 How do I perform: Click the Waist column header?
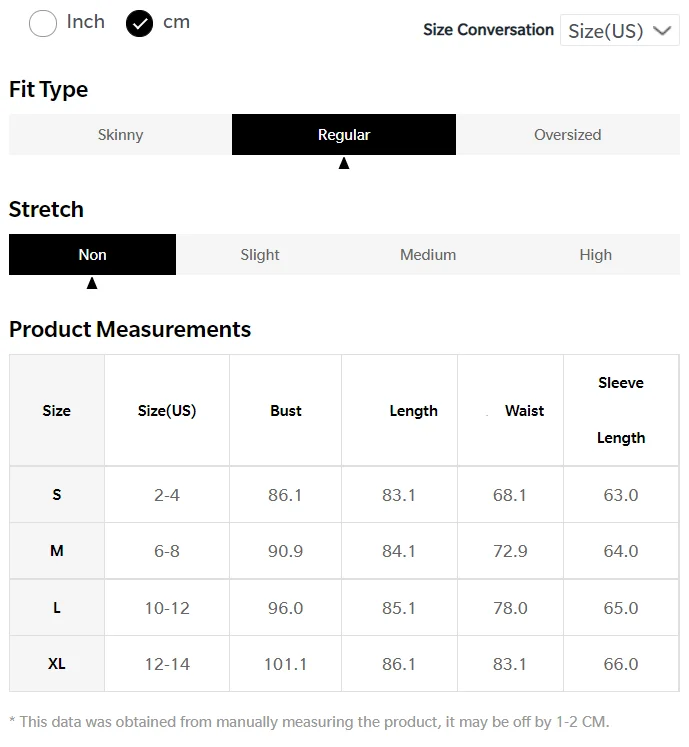pos(524,411)
